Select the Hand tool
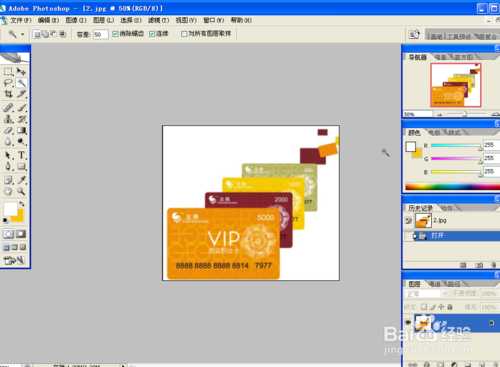This screenshot has width=500, height=367. pos(8,191)
